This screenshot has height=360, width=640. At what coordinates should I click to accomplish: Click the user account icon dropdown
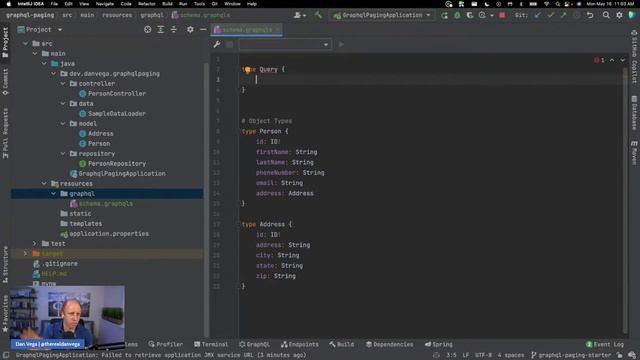pyautogui.click(x=300, y=15)
